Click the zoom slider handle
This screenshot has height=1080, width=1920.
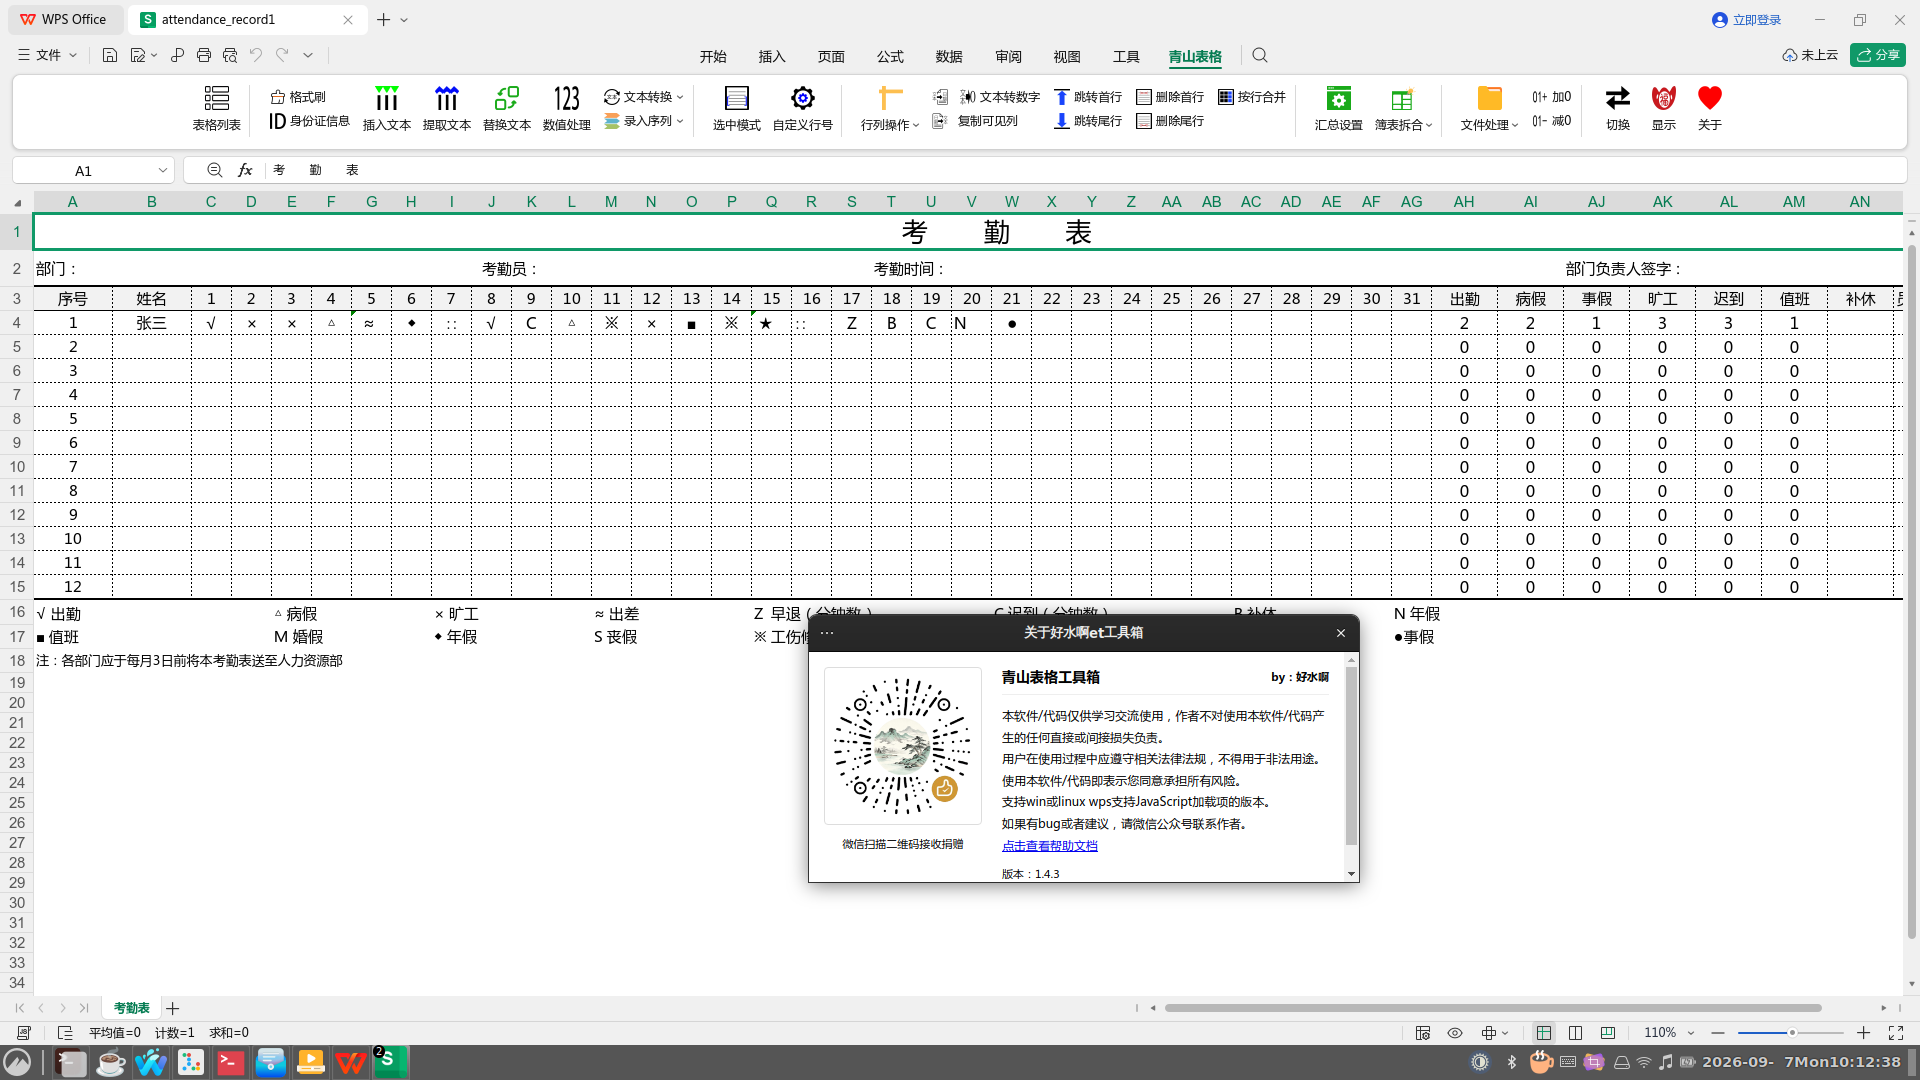[x=1792, y=1033]
